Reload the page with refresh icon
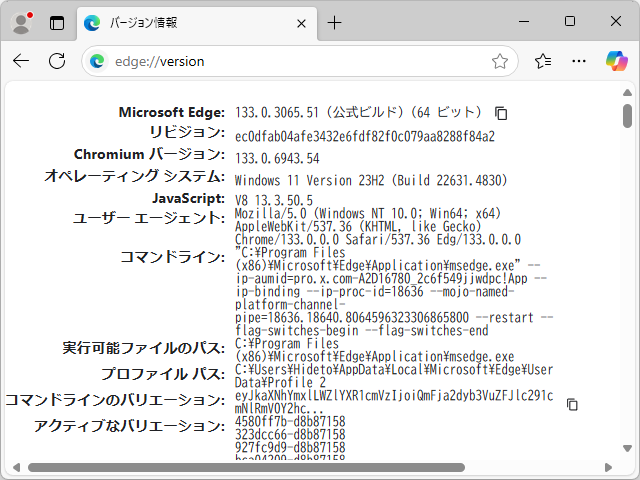 pos(57,61)
